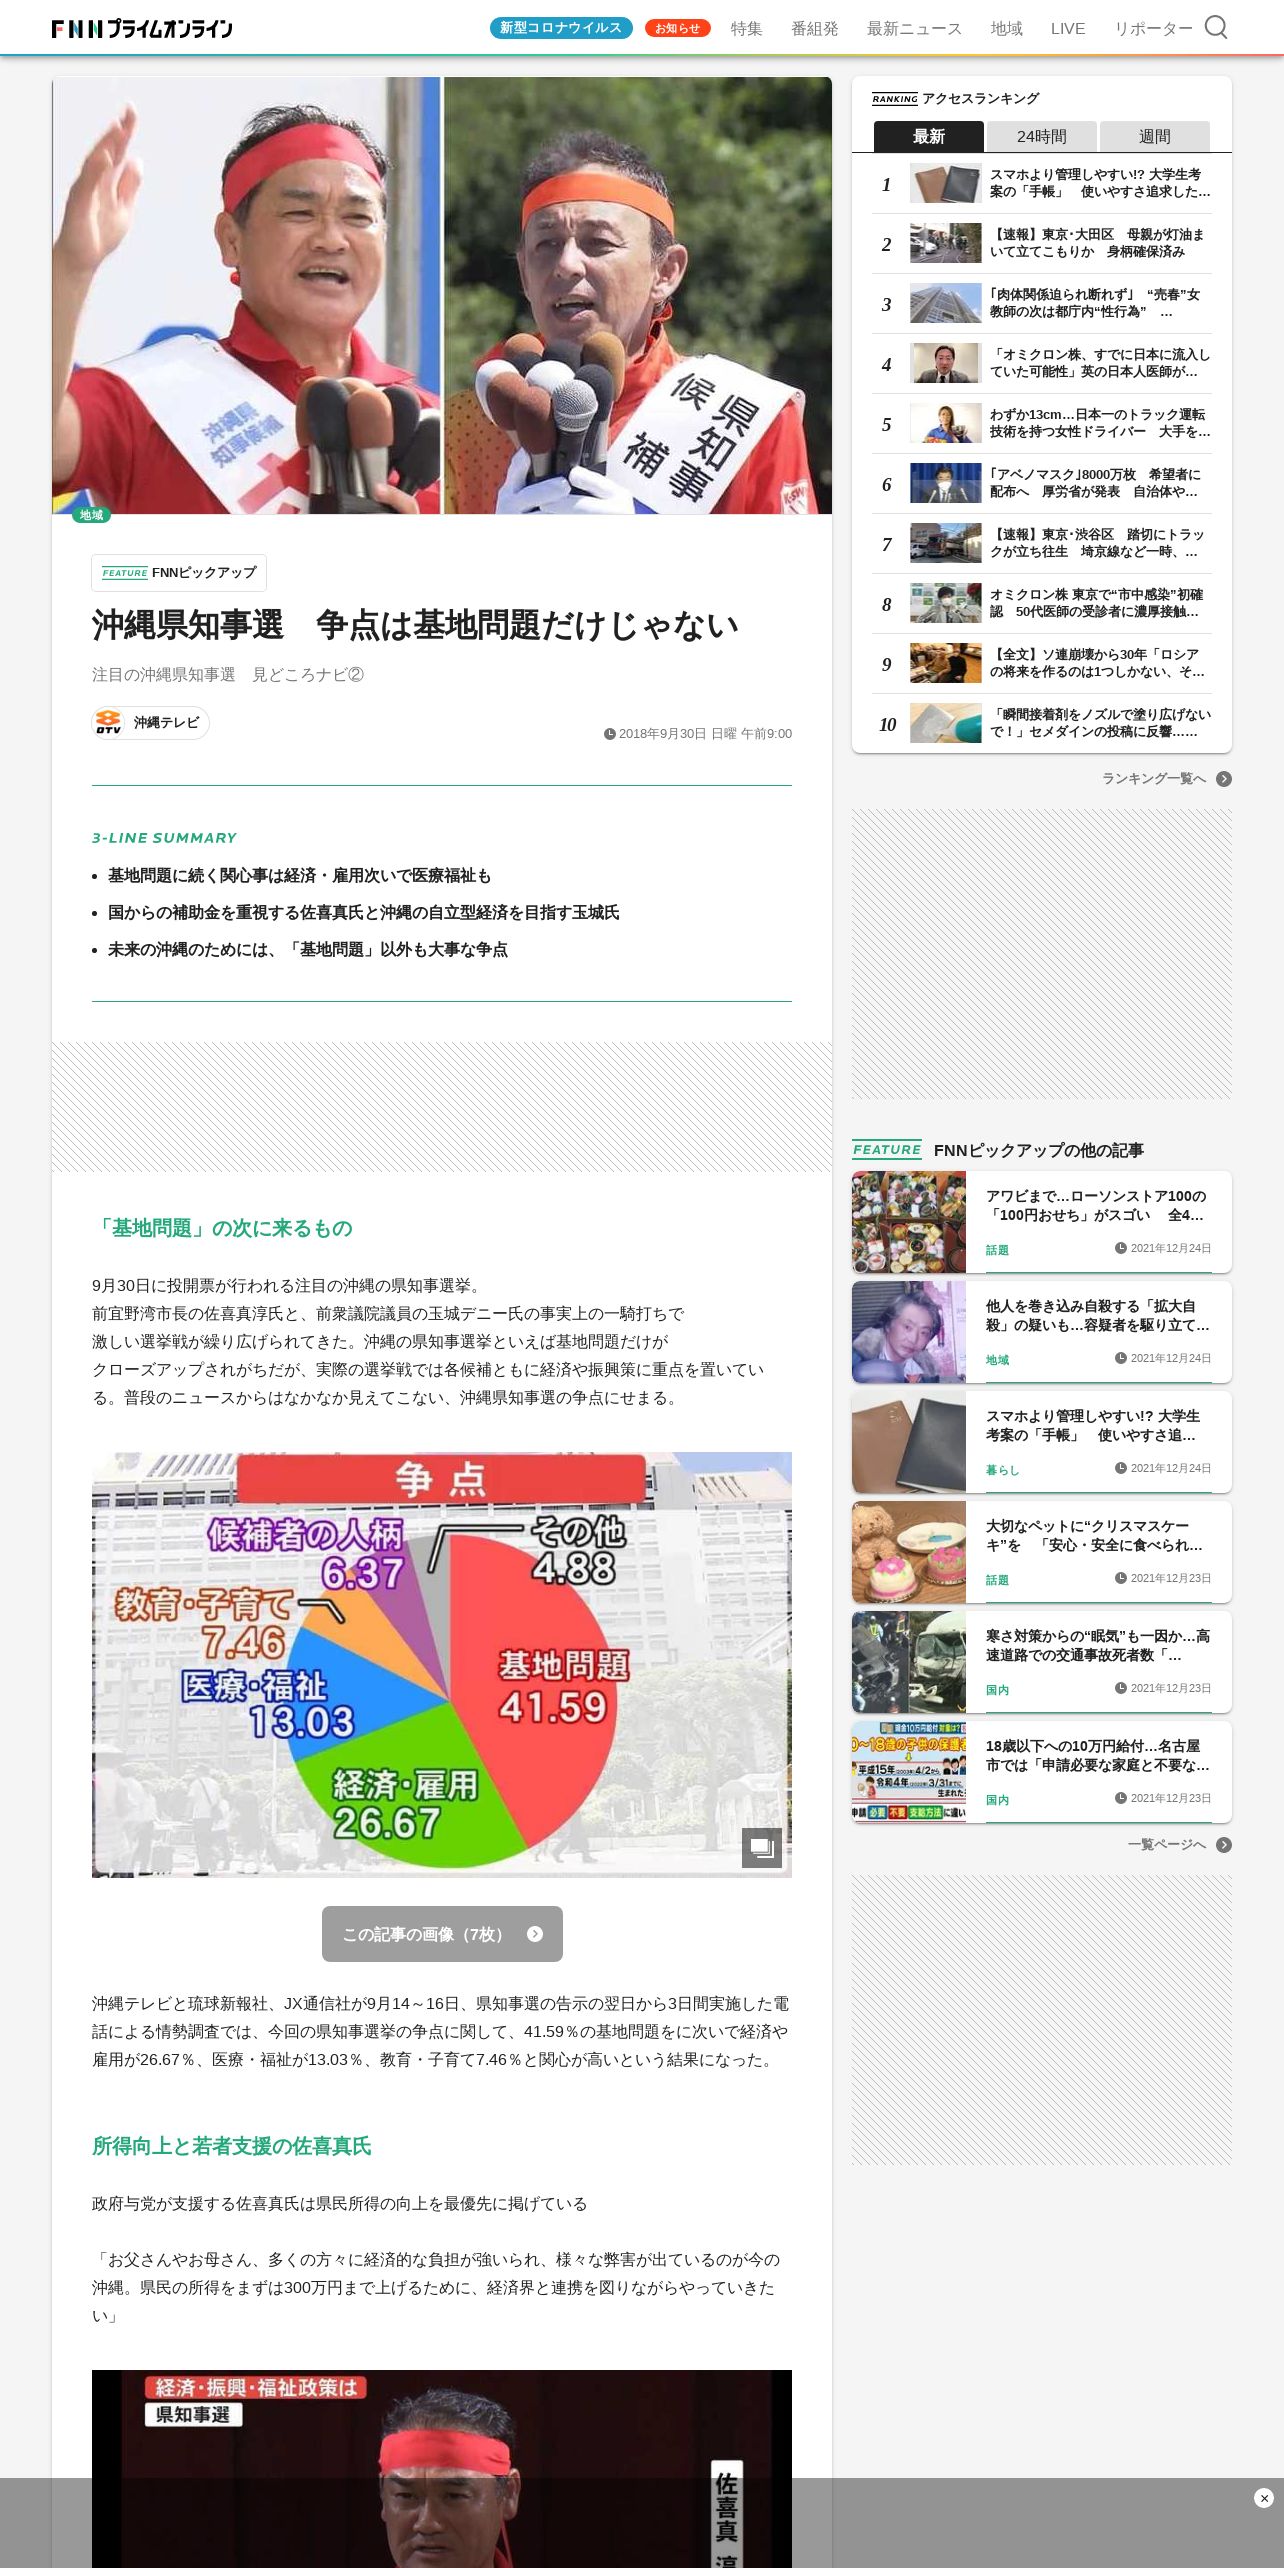This screenshot has height=2568, width=1284.
Task: Open この記事の画像（7枚） gallery button
Action: click(442, 1934)
